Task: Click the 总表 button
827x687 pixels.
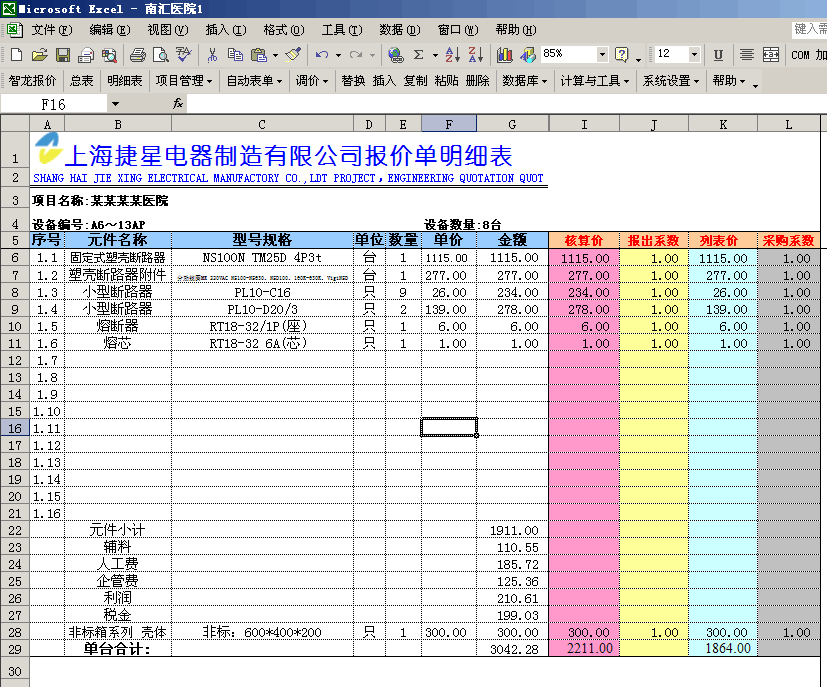Action: click(x=82, y=81)
